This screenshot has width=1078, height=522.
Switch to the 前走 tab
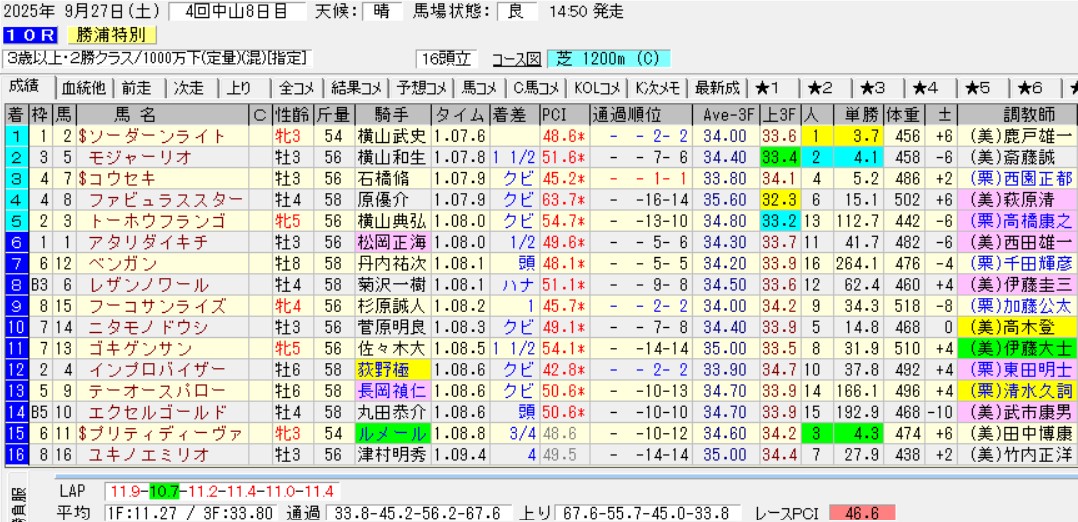tap(138, 87)
